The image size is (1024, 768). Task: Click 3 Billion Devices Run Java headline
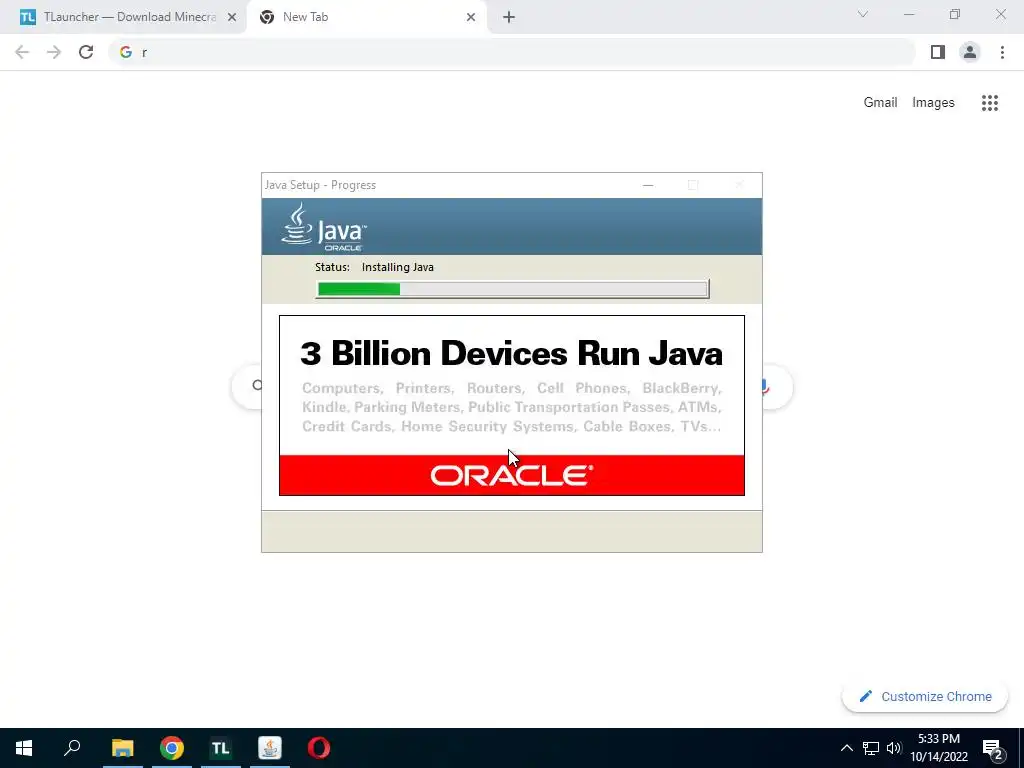[511, 353]
